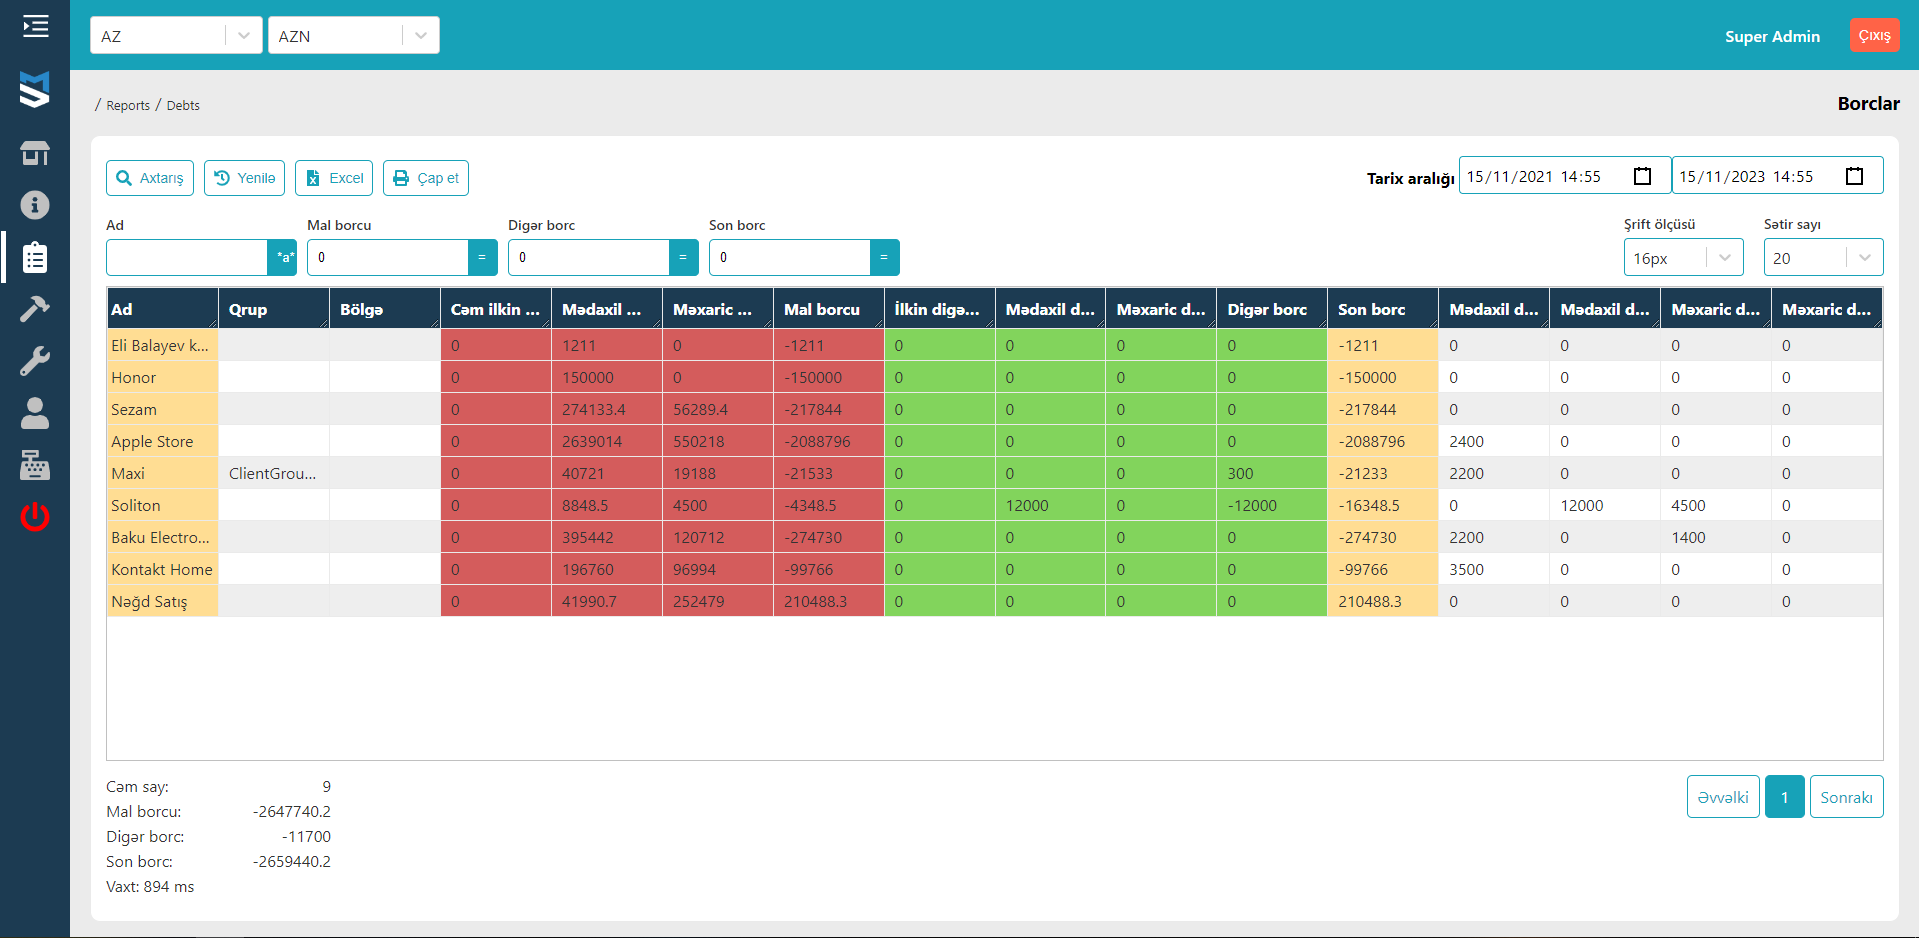Click the -2088796 Mal borcu cell

pos(828,441)
